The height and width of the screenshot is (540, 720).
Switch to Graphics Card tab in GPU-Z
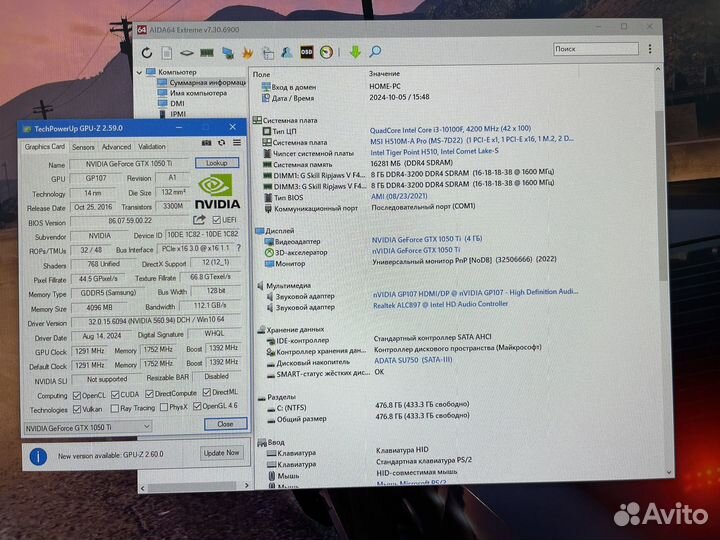tap(45, 146)
